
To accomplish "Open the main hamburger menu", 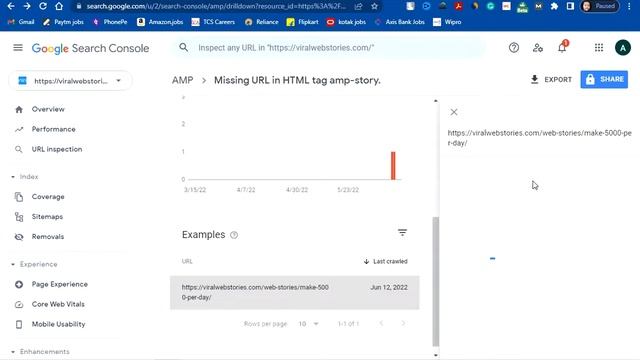I will tap(18, 48).
